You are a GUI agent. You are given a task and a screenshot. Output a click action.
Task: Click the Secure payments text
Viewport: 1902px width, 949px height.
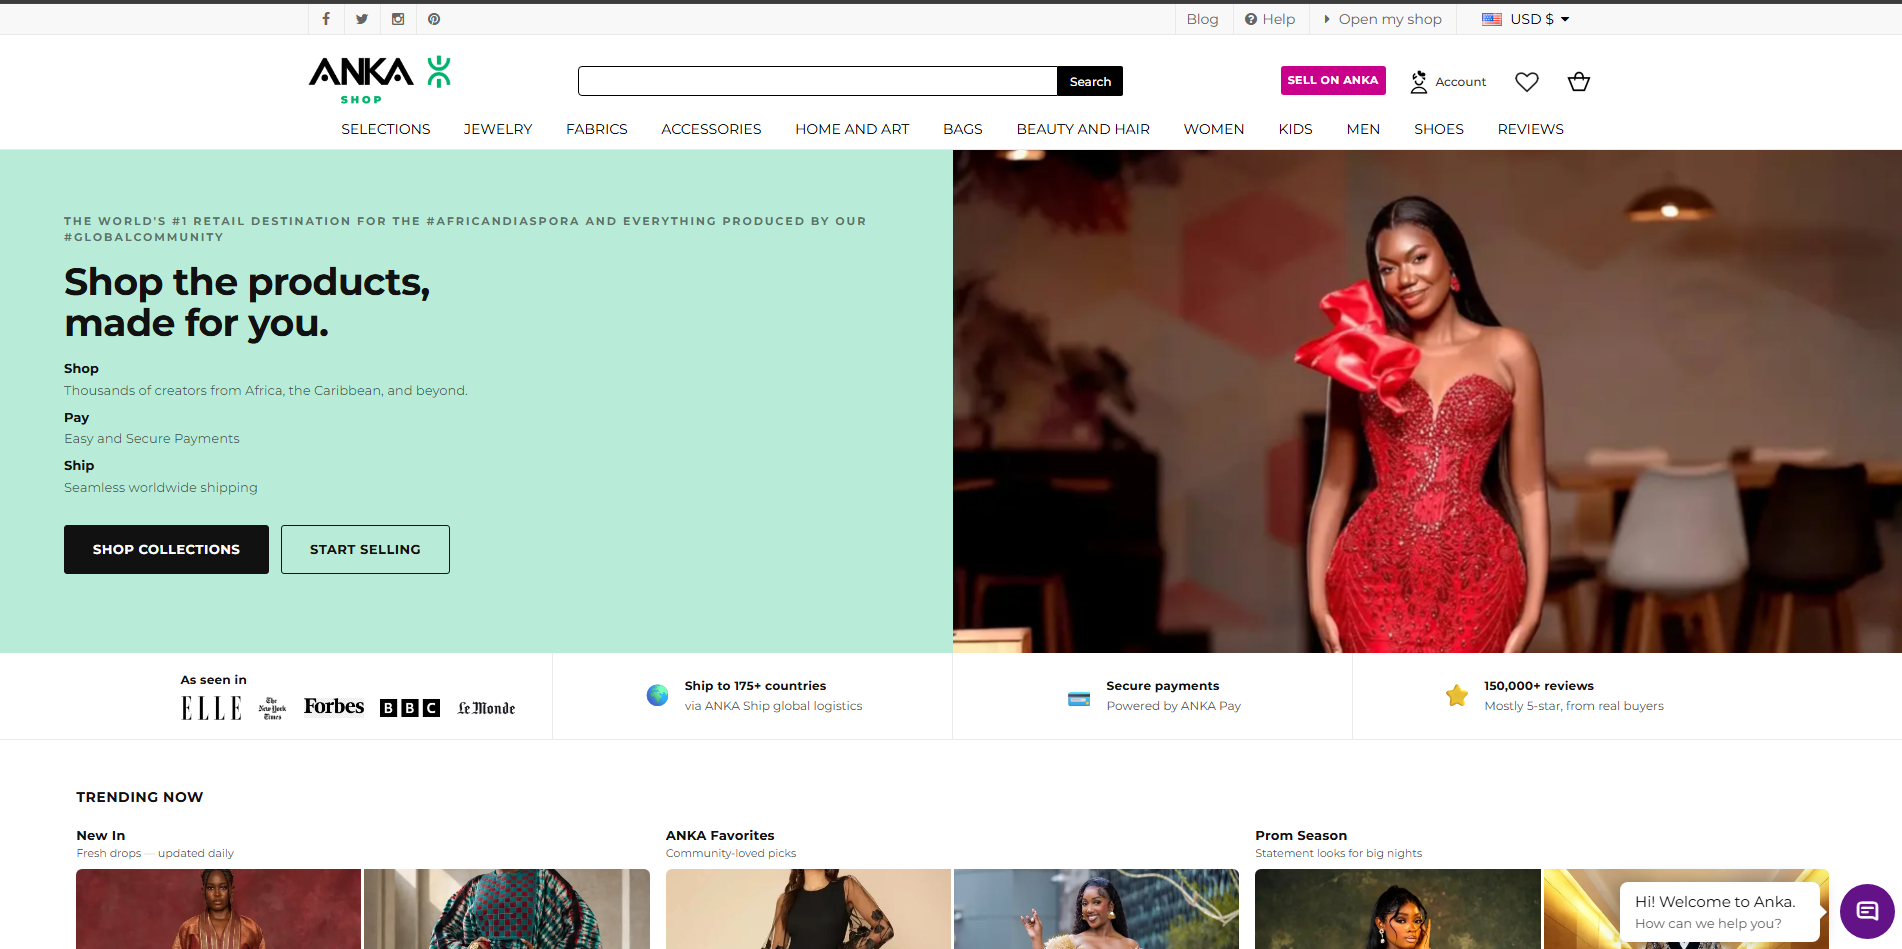(1163, 686)
